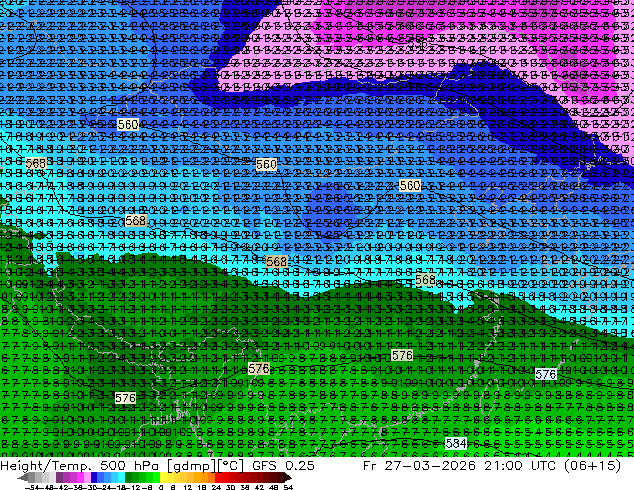Click the gray arrow at legend's cold end
Image resolution: width=634 pixels, height=490 pixels.
(22, 478)
